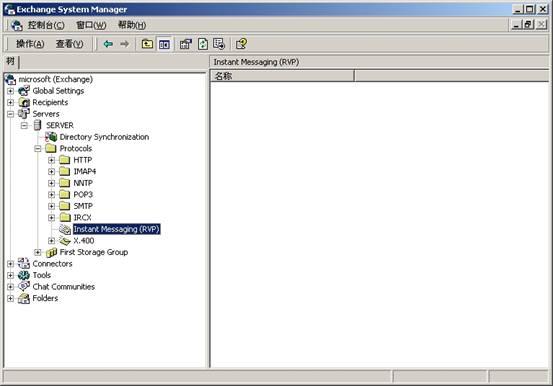The image size is (553, 386).
Task: Expand the POP3 folder
Action: (x=51, y=195)
